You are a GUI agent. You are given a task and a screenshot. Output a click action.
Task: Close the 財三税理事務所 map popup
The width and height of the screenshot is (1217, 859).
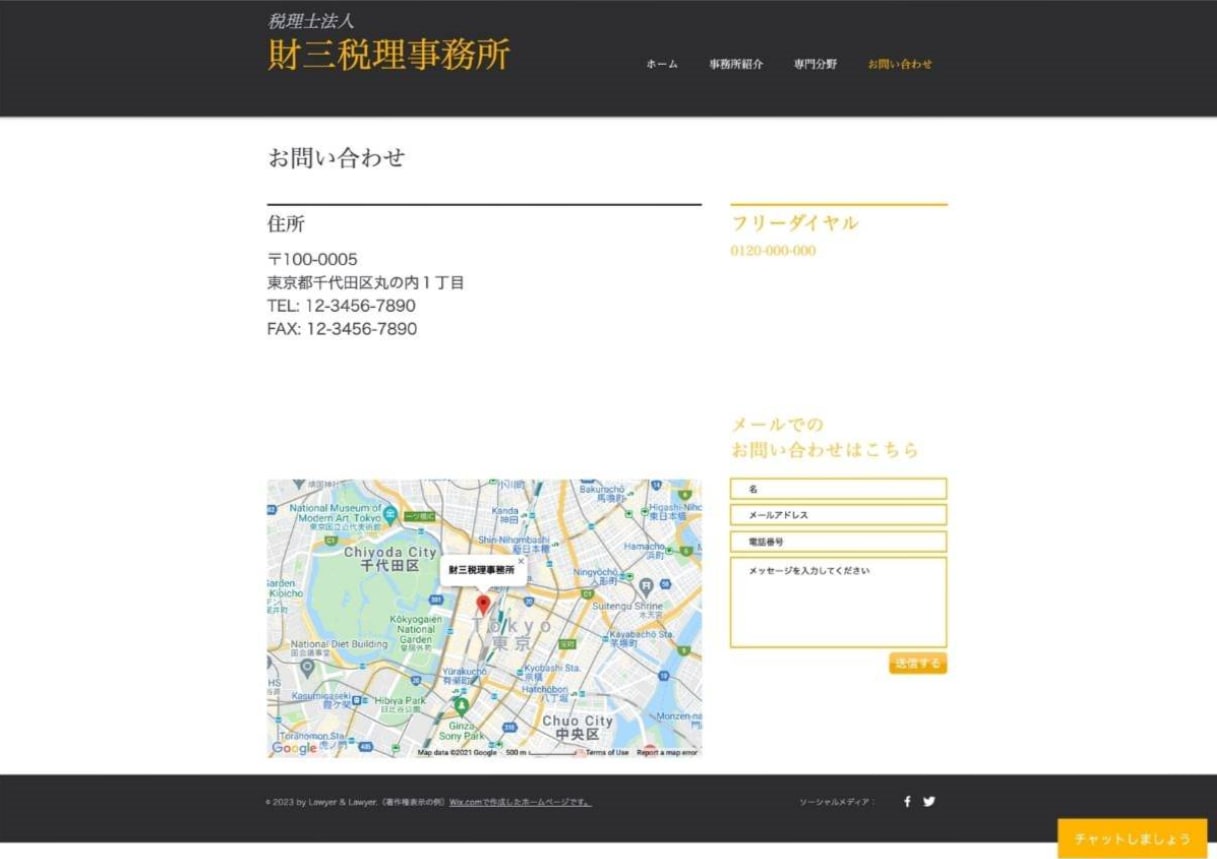click(x=520, y=561)
